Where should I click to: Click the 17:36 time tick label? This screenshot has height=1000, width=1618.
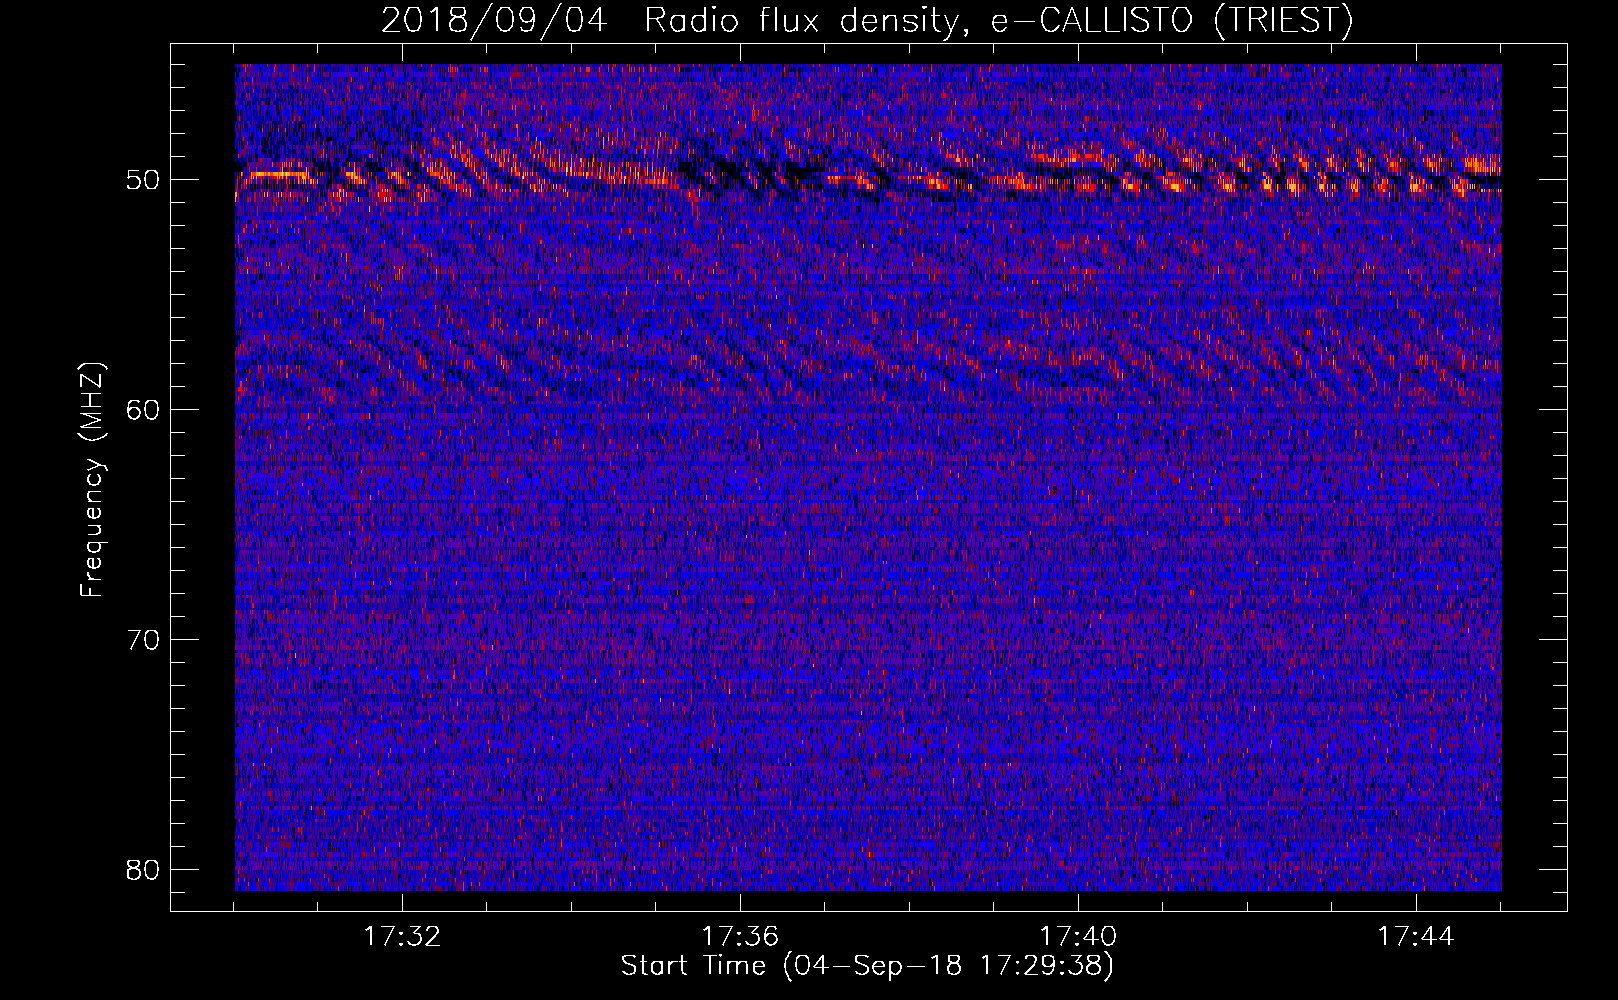coord(740,937)
